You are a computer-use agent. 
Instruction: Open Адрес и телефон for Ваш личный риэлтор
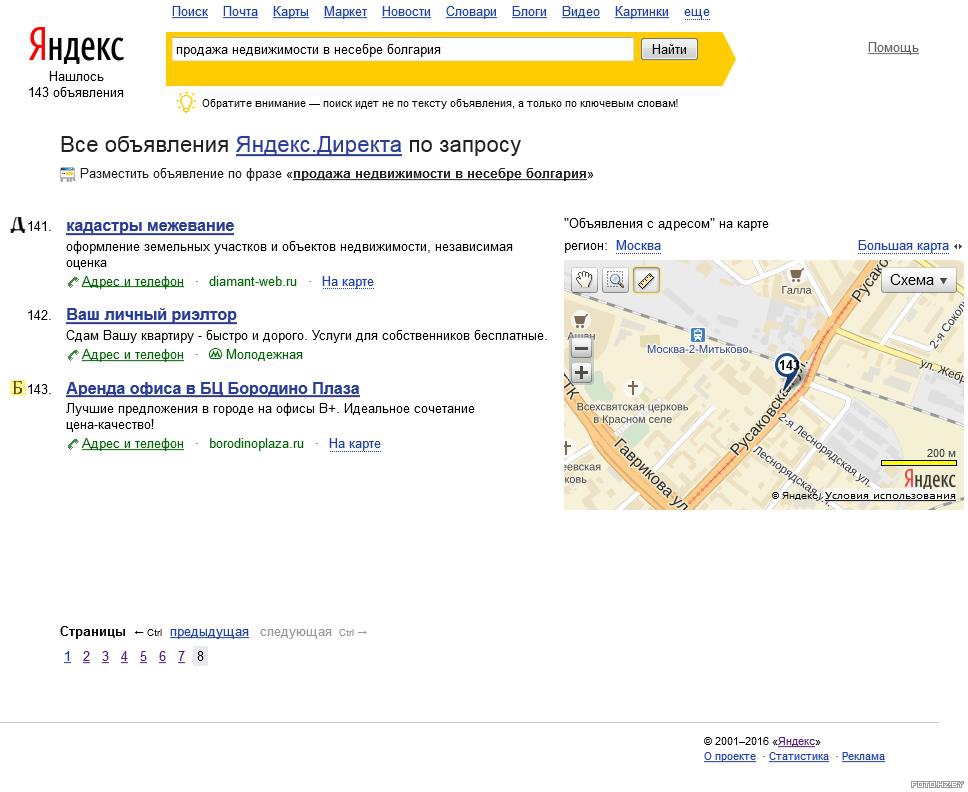(x=133, y=354)
